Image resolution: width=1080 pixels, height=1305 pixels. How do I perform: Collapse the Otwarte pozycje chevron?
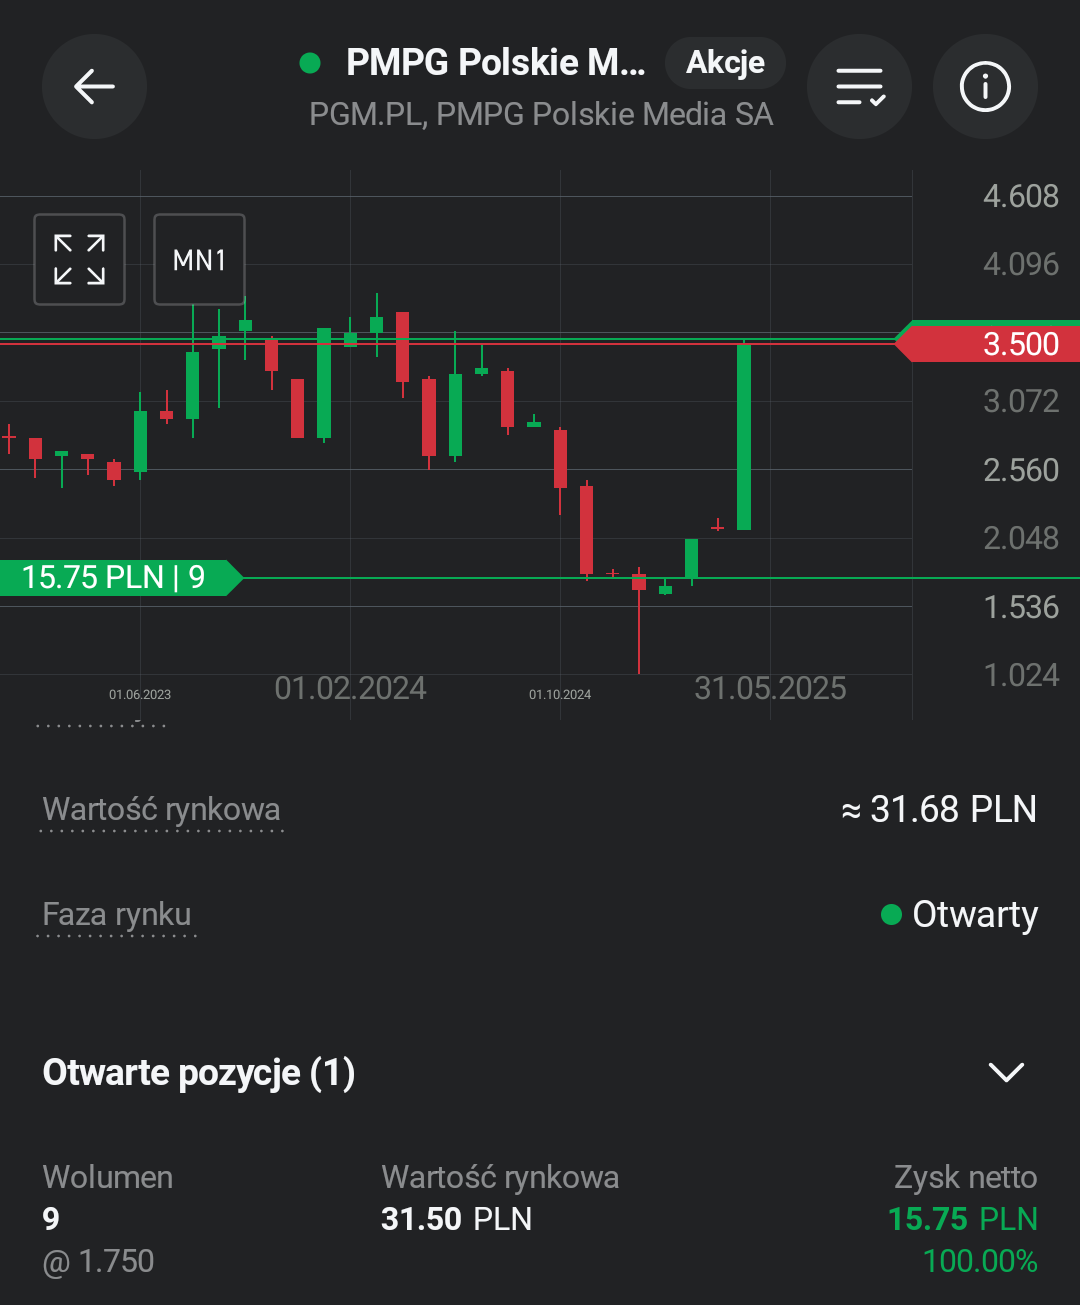pyautogui.click(x=1005, y=1072)
